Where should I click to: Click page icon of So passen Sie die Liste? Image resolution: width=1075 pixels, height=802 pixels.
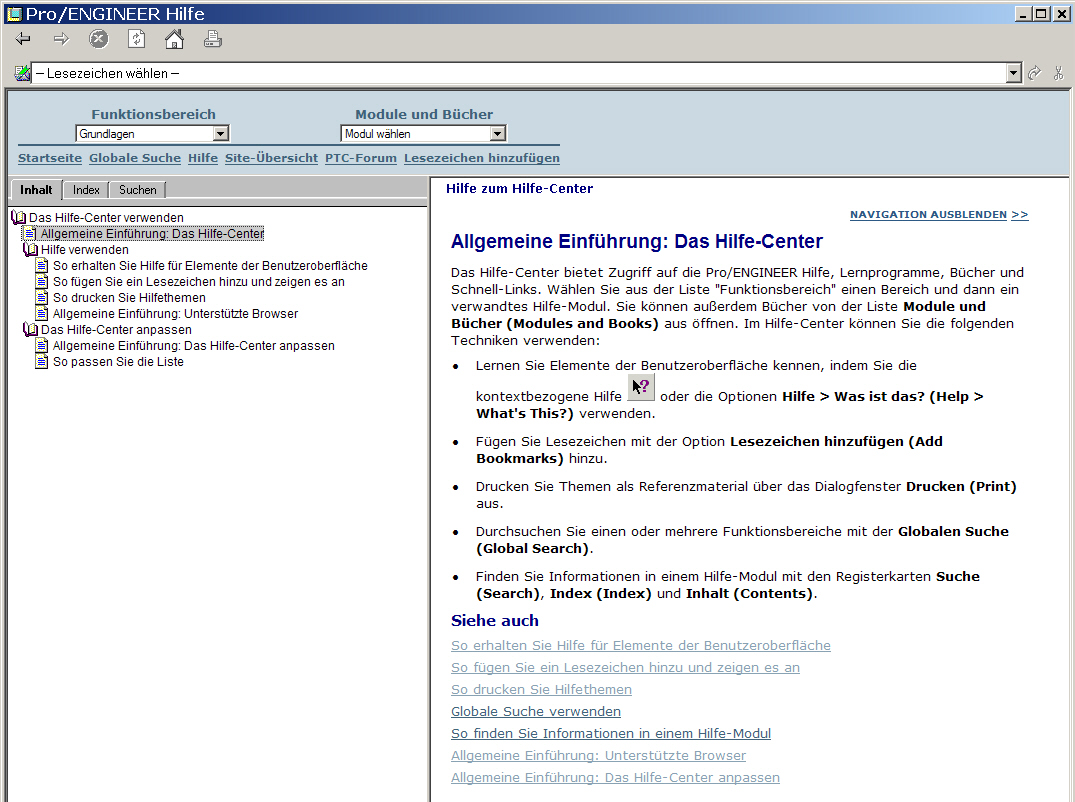[x=42, y=361]
